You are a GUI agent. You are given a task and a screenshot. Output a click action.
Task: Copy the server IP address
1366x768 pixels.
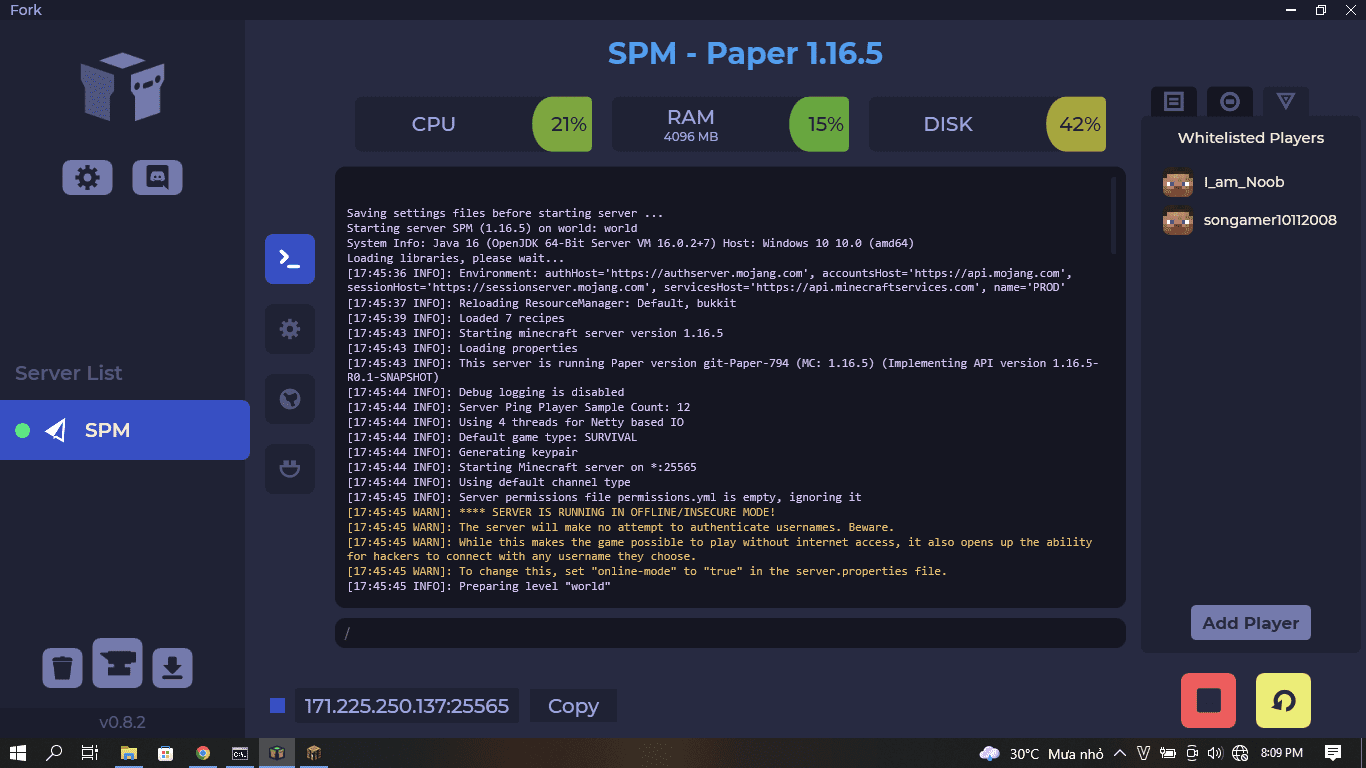point(573,706)
